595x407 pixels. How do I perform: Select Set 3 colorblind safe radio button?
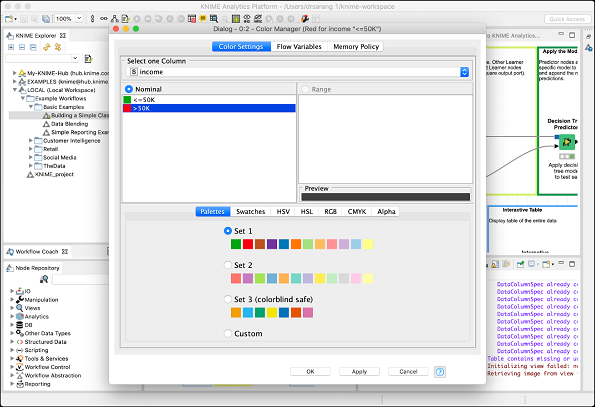click(x=228, y=299)
